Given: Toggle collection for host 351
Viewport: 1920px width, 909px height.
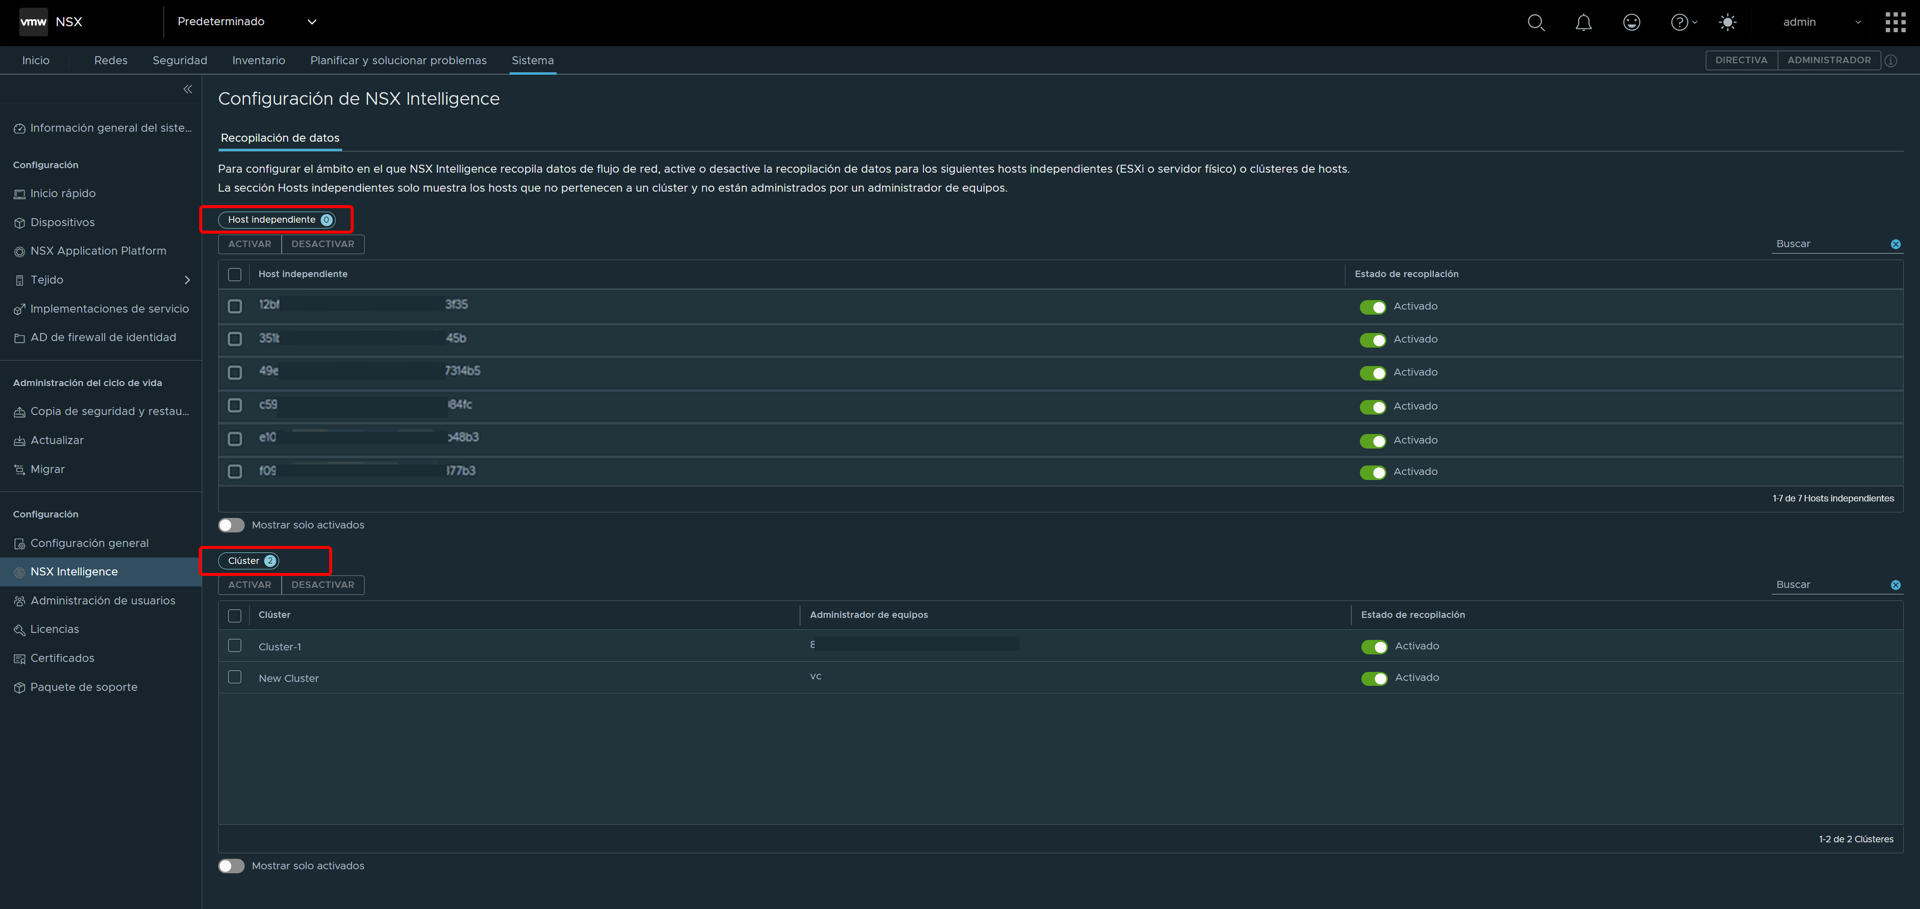Looking at the screenshot, I should pos(1373,340).
